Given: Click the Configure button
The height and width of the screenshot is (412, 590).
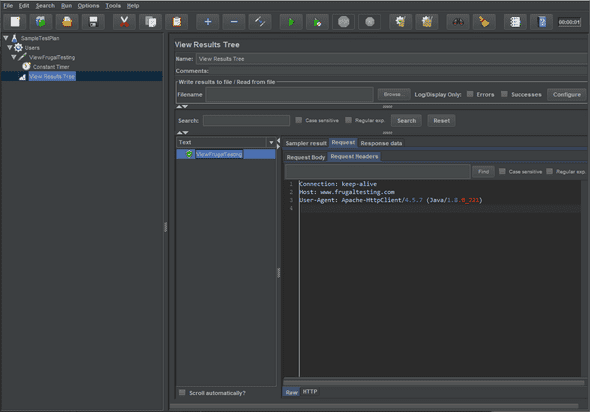Looking at the screenshot, I should point(567,94).
